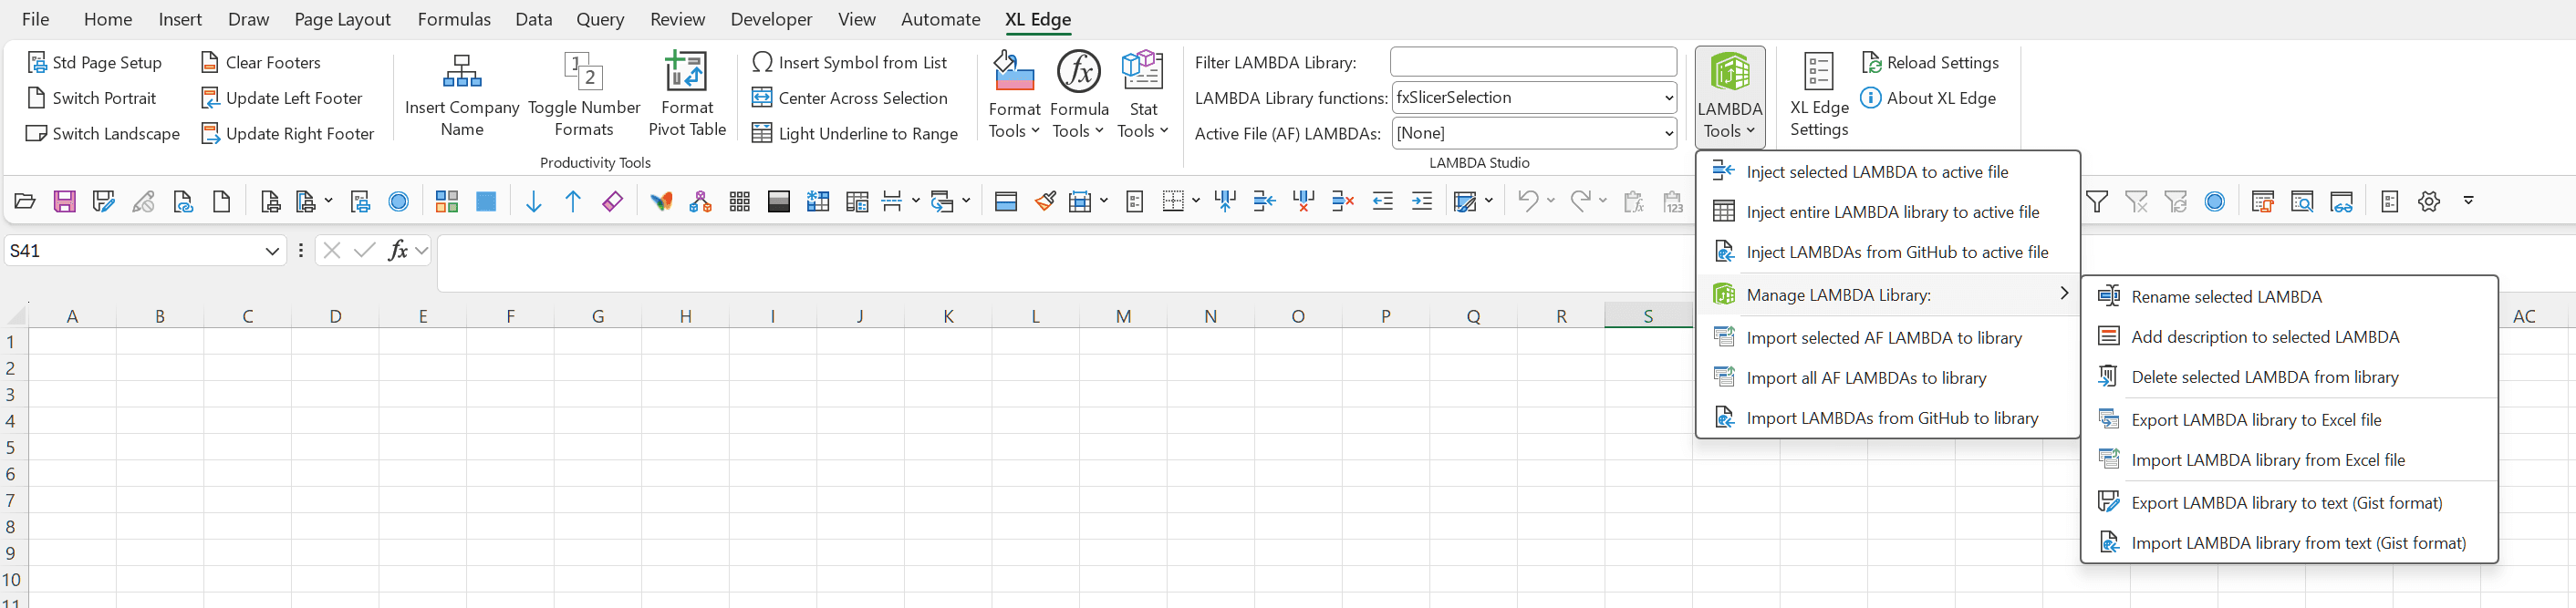The height and width of the screenshot is (608, 2576).
Task: Choose Export LAMBDA library to text (Gist format)
Action: 2289,503
